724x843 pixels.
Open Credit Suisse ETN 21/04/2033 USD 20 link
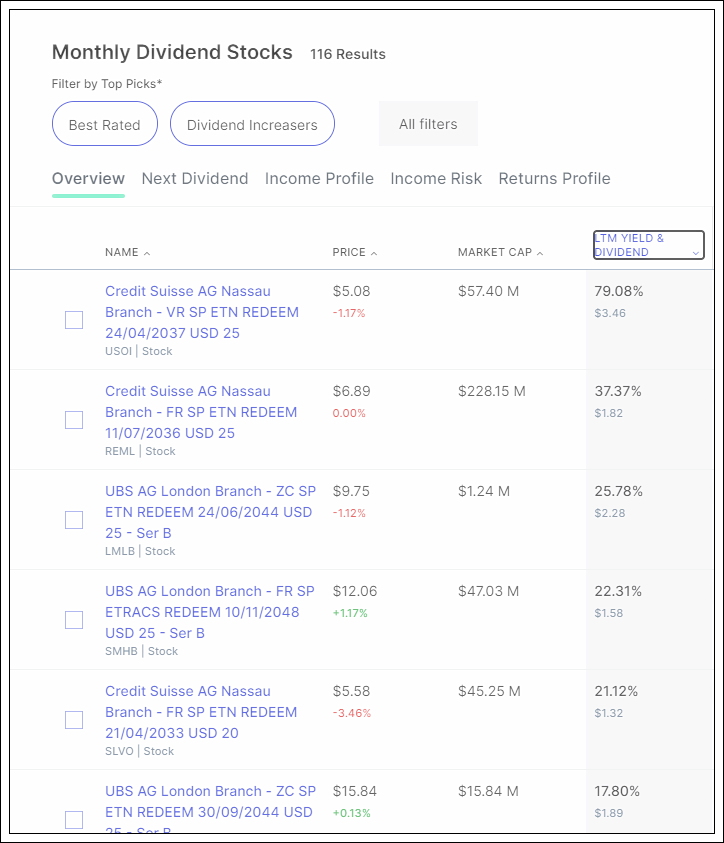click(x=201, y=712)
